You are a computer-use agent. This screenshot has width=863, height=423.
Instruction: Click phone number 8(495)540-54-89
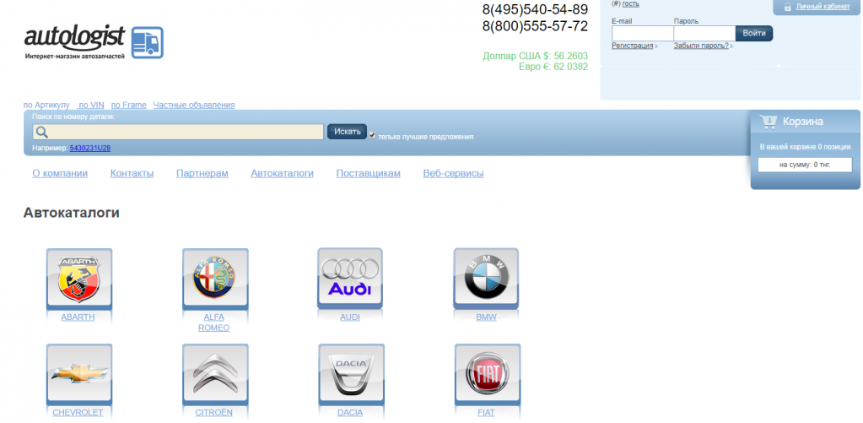click(x=535, y=10)
